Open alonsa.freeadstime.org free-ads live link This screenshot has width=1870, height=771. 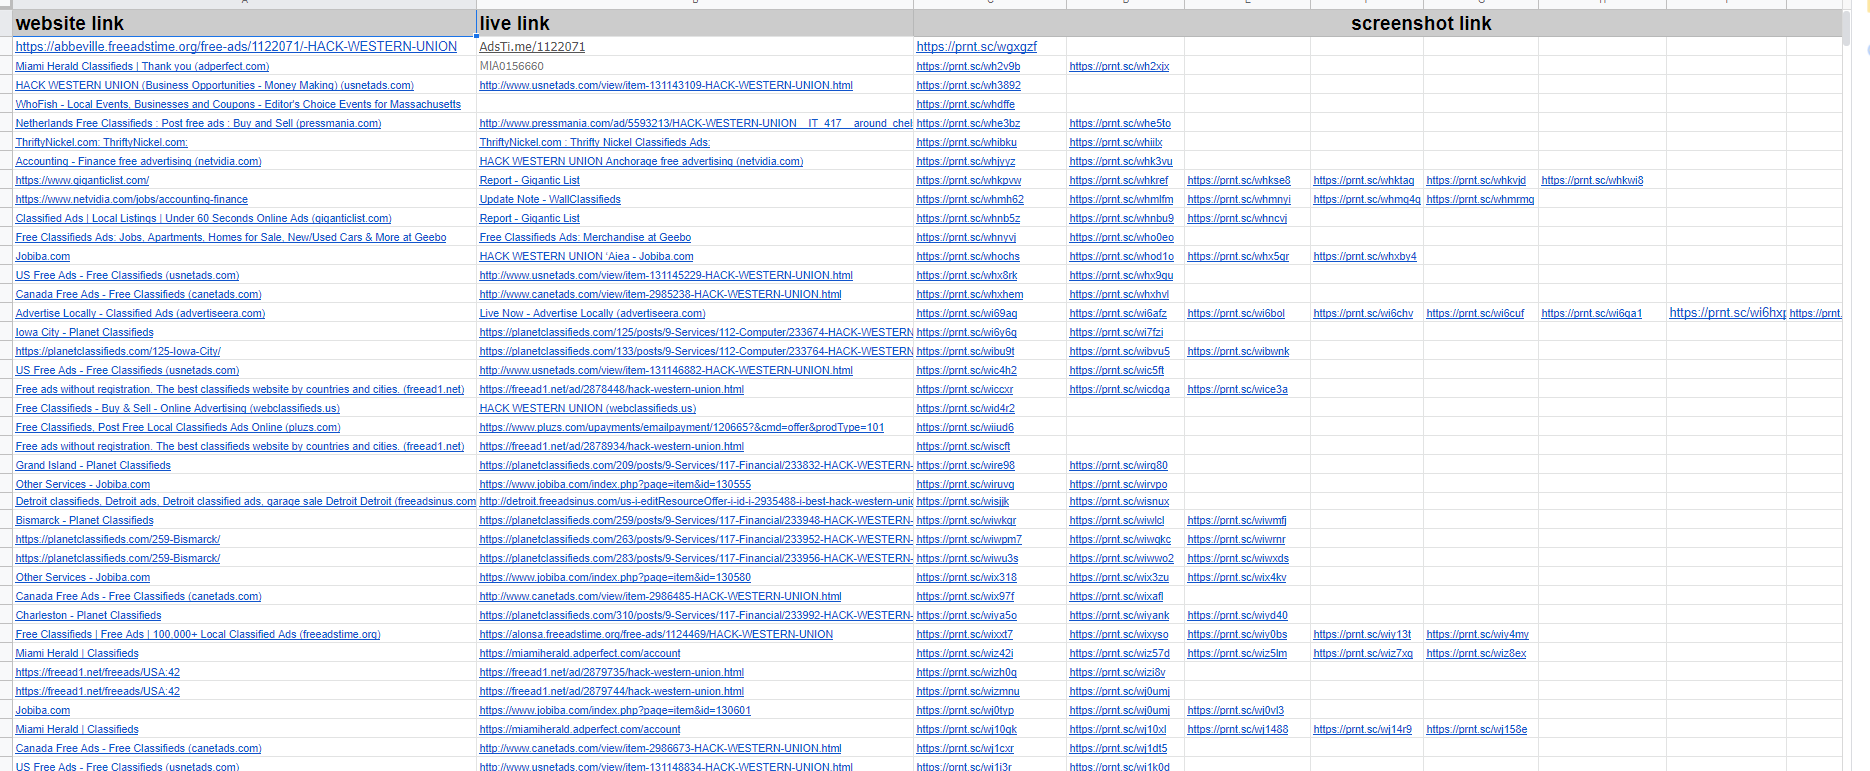[x=656, y=635]
